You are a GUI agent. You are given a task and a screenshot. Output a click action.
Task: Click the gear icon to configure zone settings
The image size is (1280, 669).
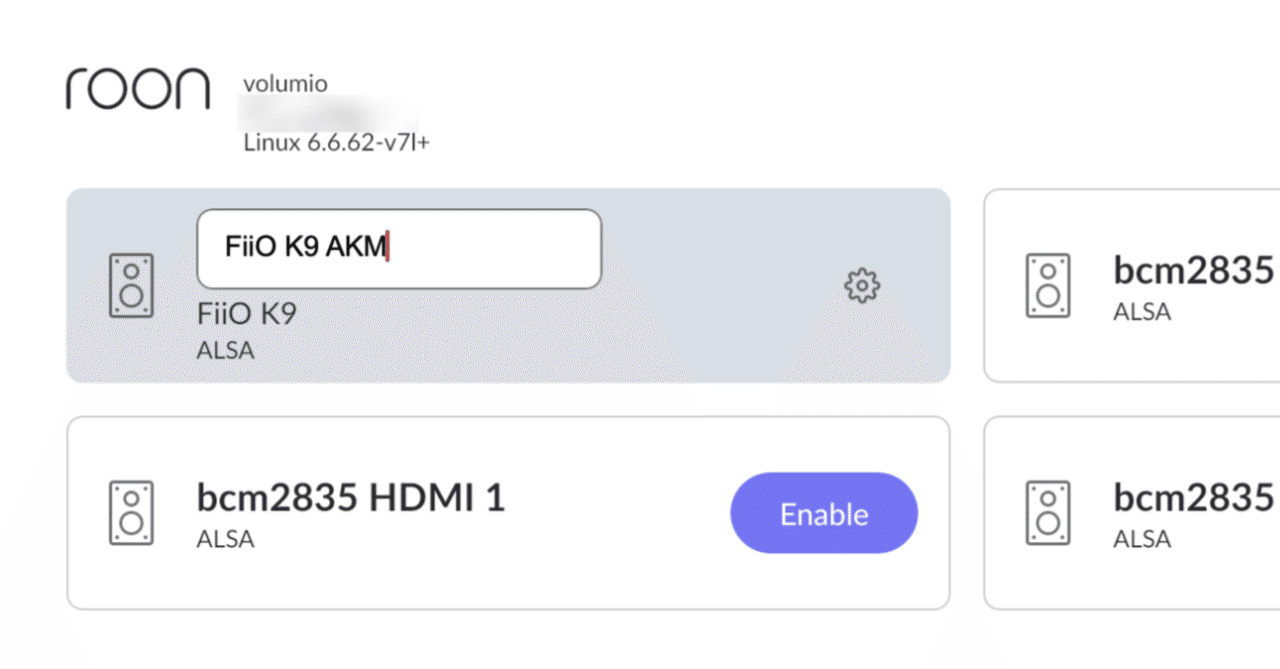click(x=861, y=285)
